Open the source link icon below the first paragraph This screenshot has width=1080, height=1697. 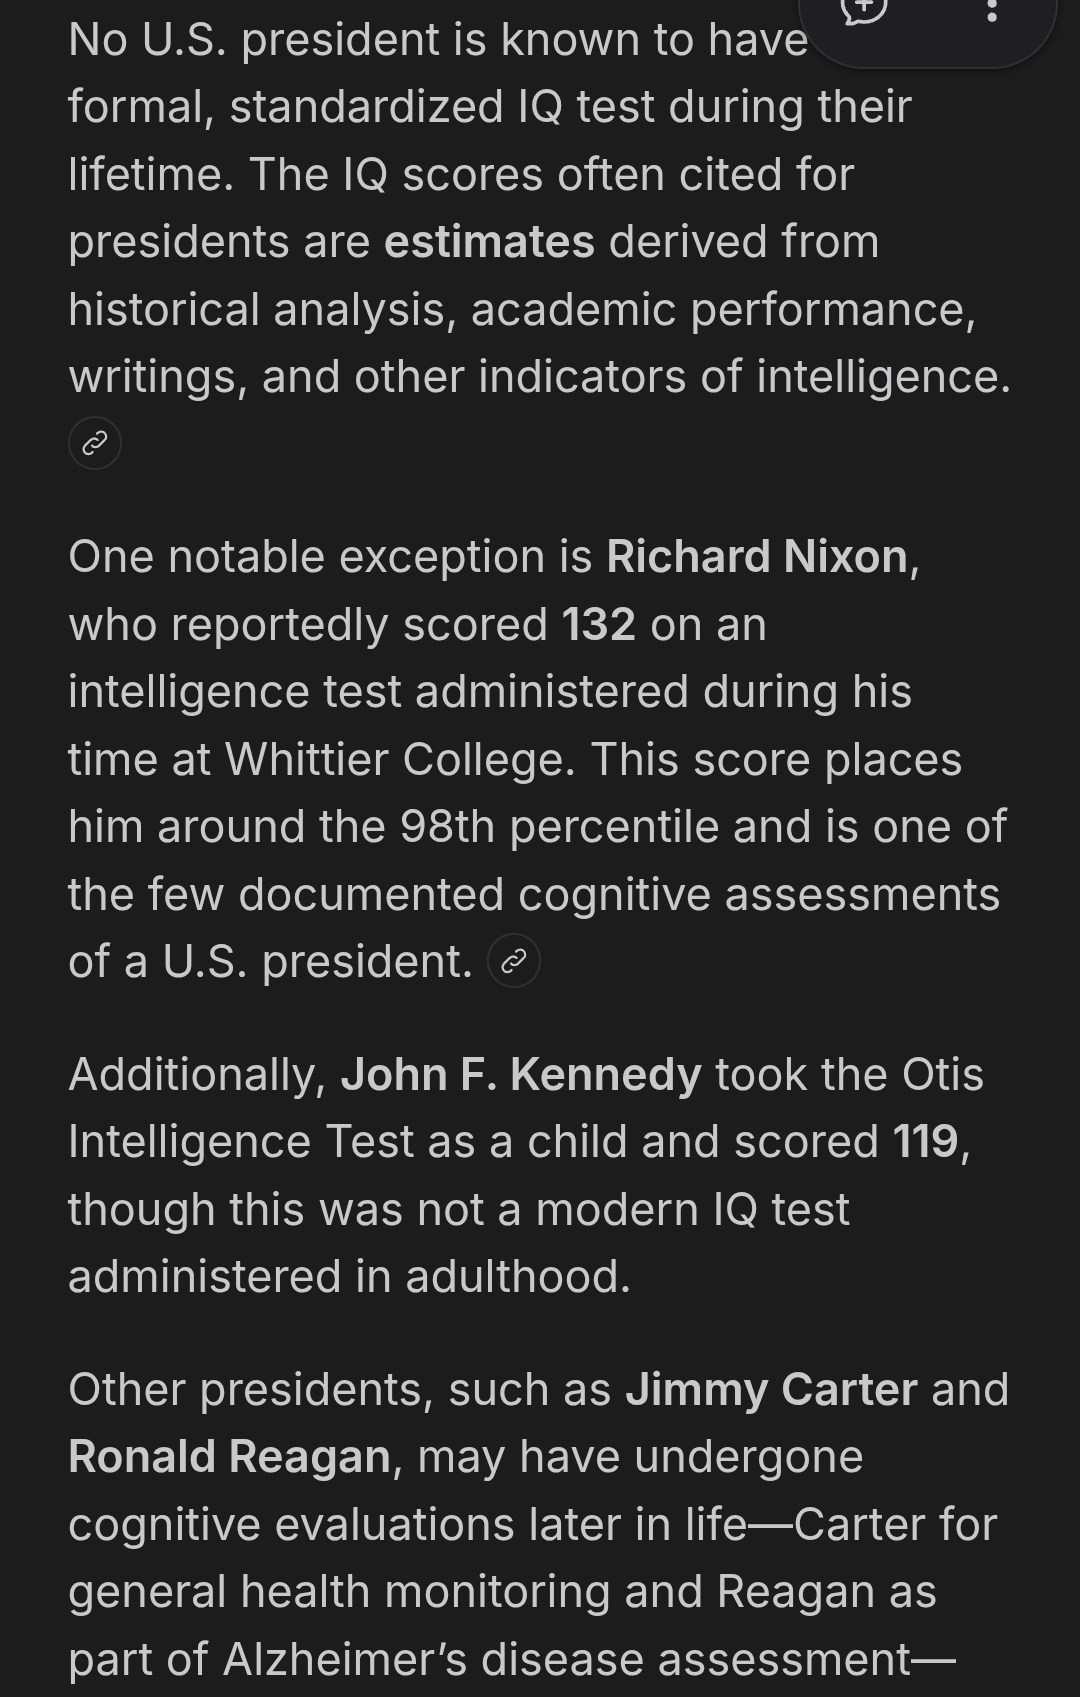point(95,443)
